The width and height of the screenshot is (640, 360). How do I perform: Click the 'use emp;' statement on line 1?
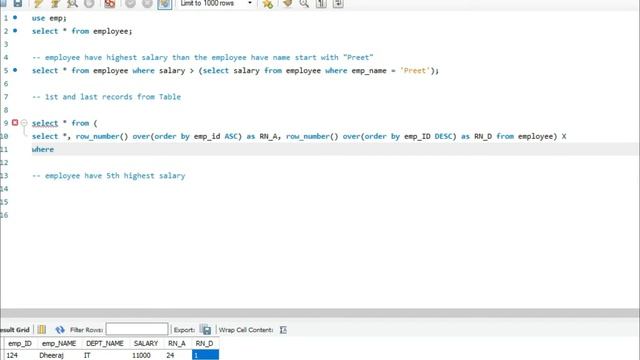tap(49, 18)
